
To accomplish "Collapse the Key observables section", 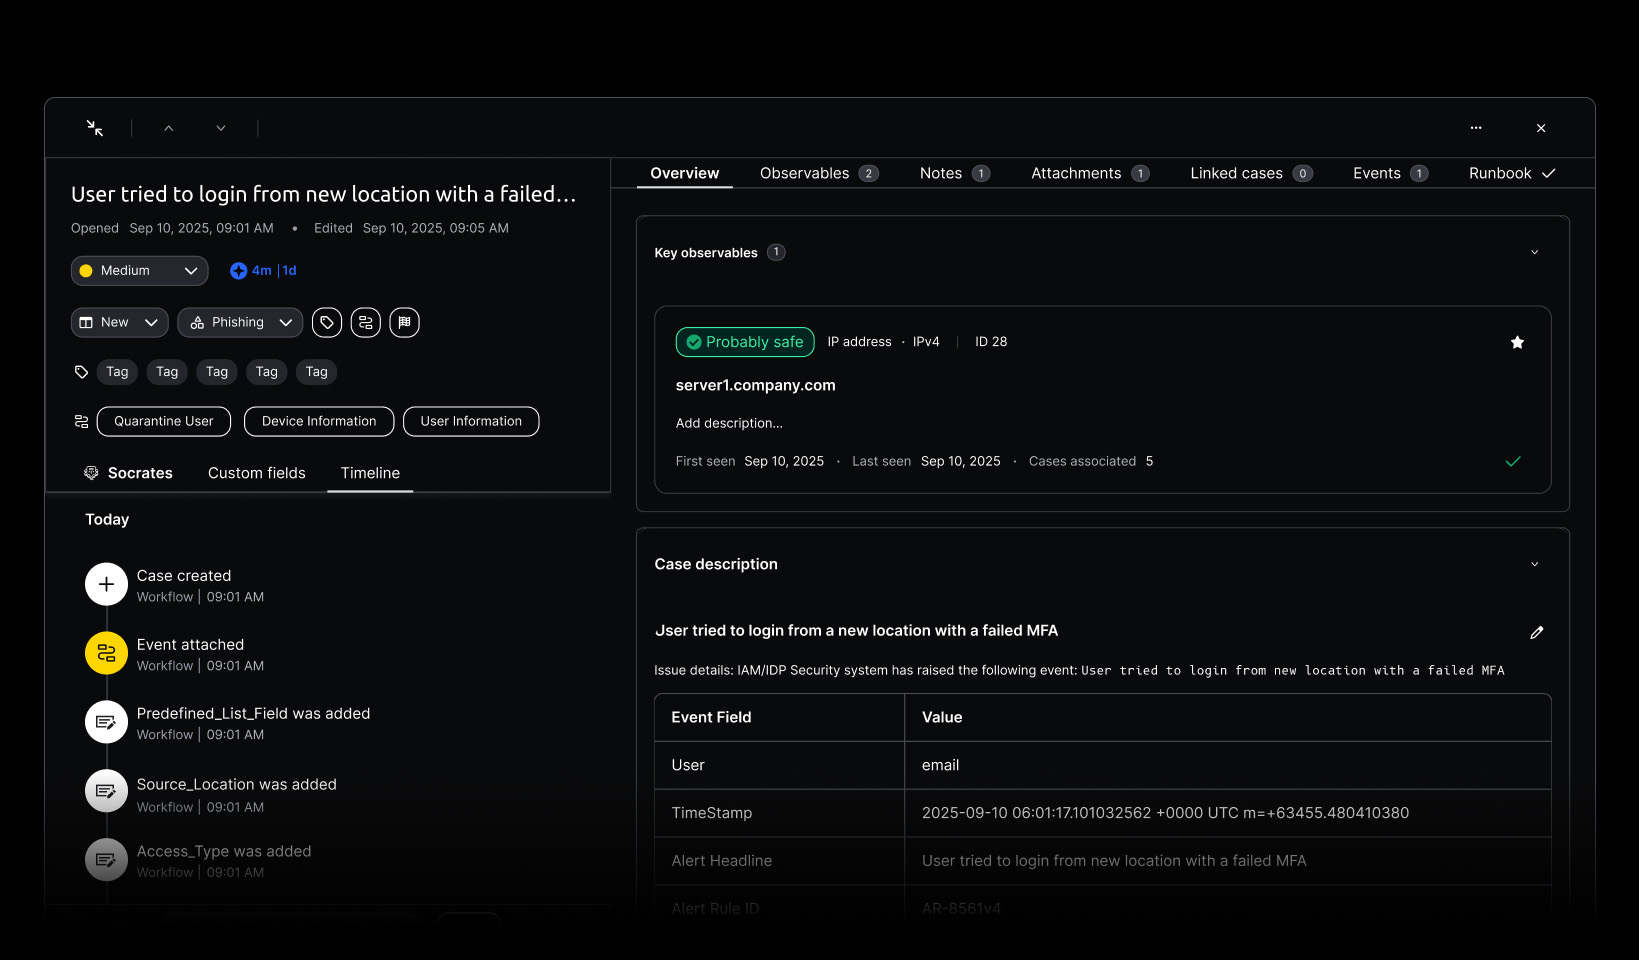I will pyautogui.click(x=1535, y=252).
